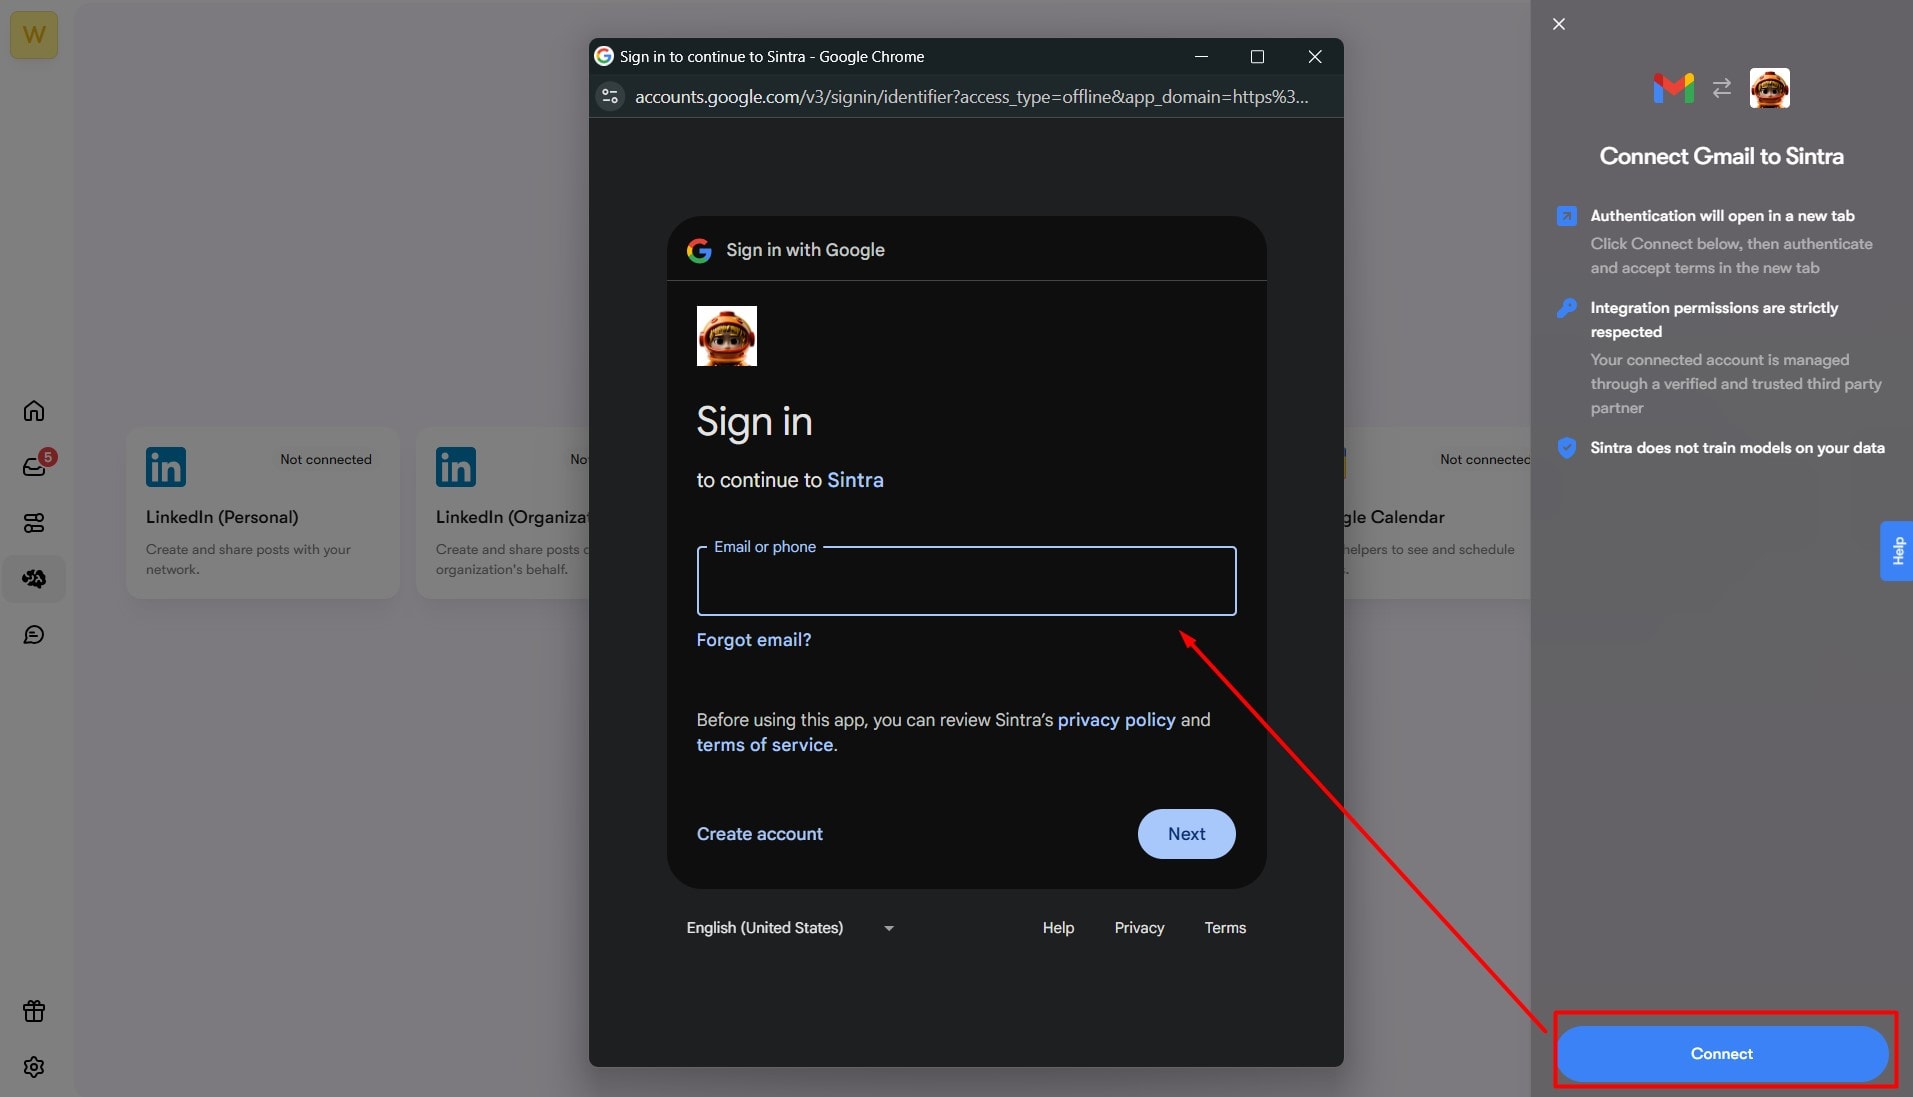Viewport: 1913px width, 1097px height.
Task: Click the LinkedIn (Personal) card logo
Action: click(165, 466)
